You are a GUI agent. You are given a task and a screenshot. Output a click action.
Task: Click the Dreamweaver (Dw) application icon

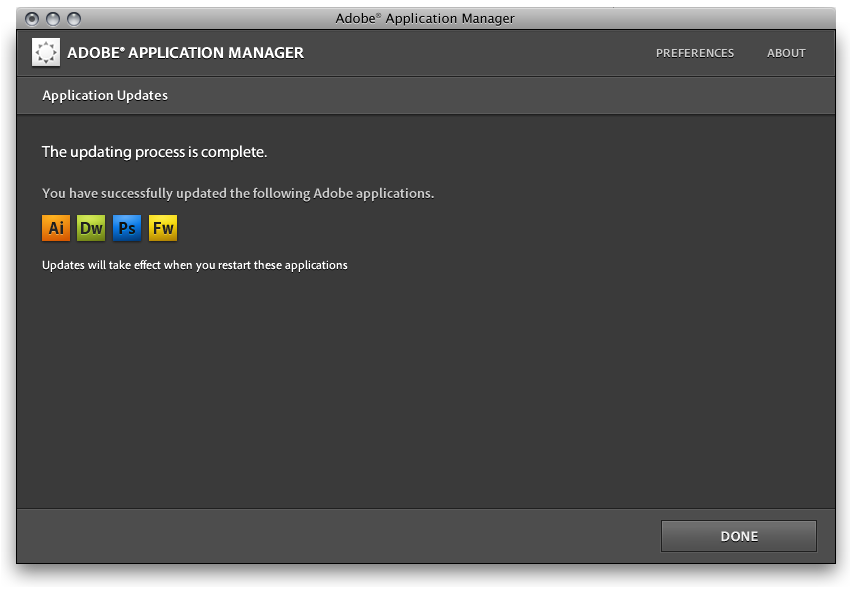pyautogui.click(x=91, y=228)
